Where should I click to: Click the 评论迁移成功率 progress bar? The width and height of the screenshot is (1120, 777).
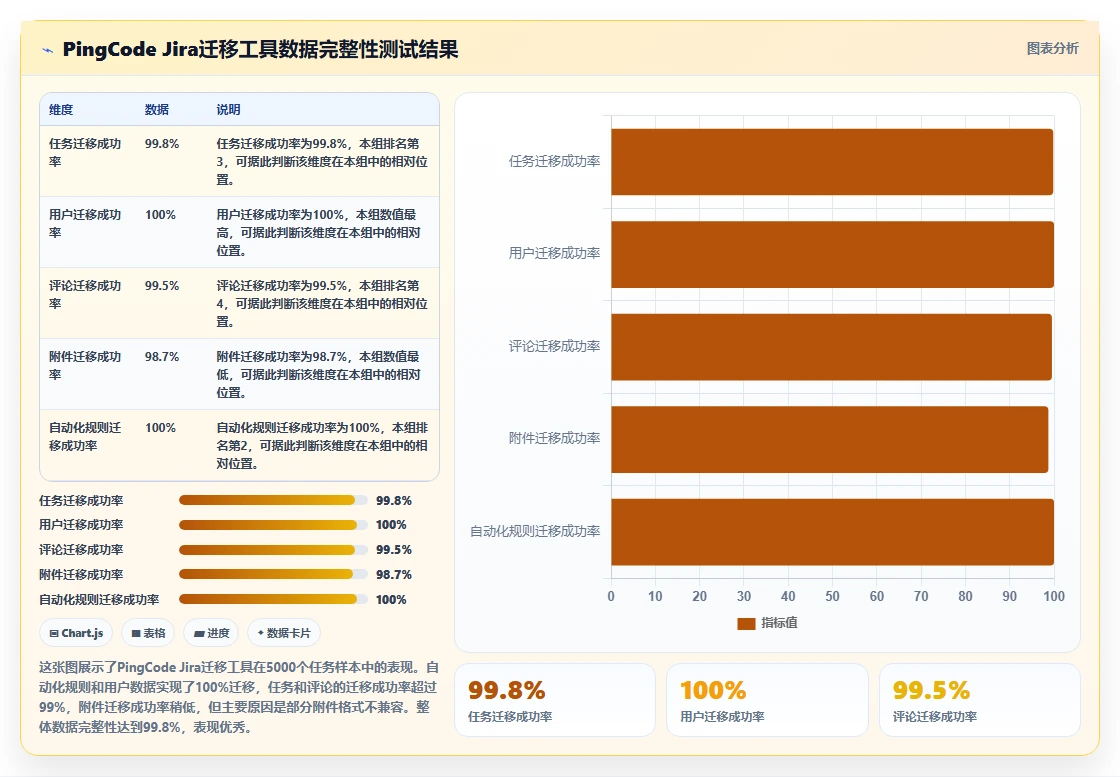click(274, 550)
